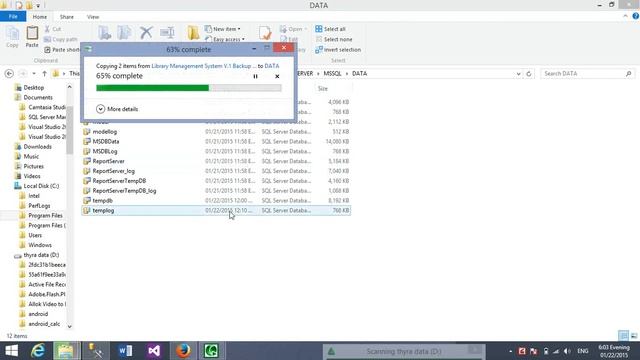640x360 pixels.
Task: Click the Help question mark icon
Action: coord(636,16)
